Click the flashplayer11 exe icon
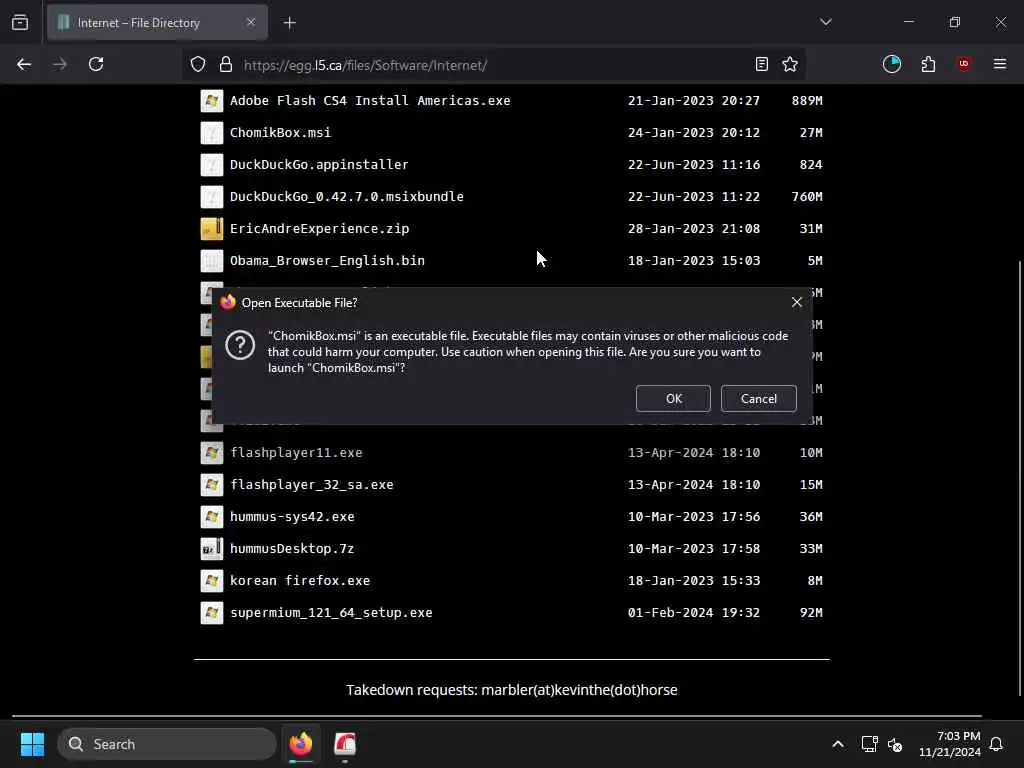Image resolution: width=1024 pixels, height=768 pixels. tap(212, 453)
